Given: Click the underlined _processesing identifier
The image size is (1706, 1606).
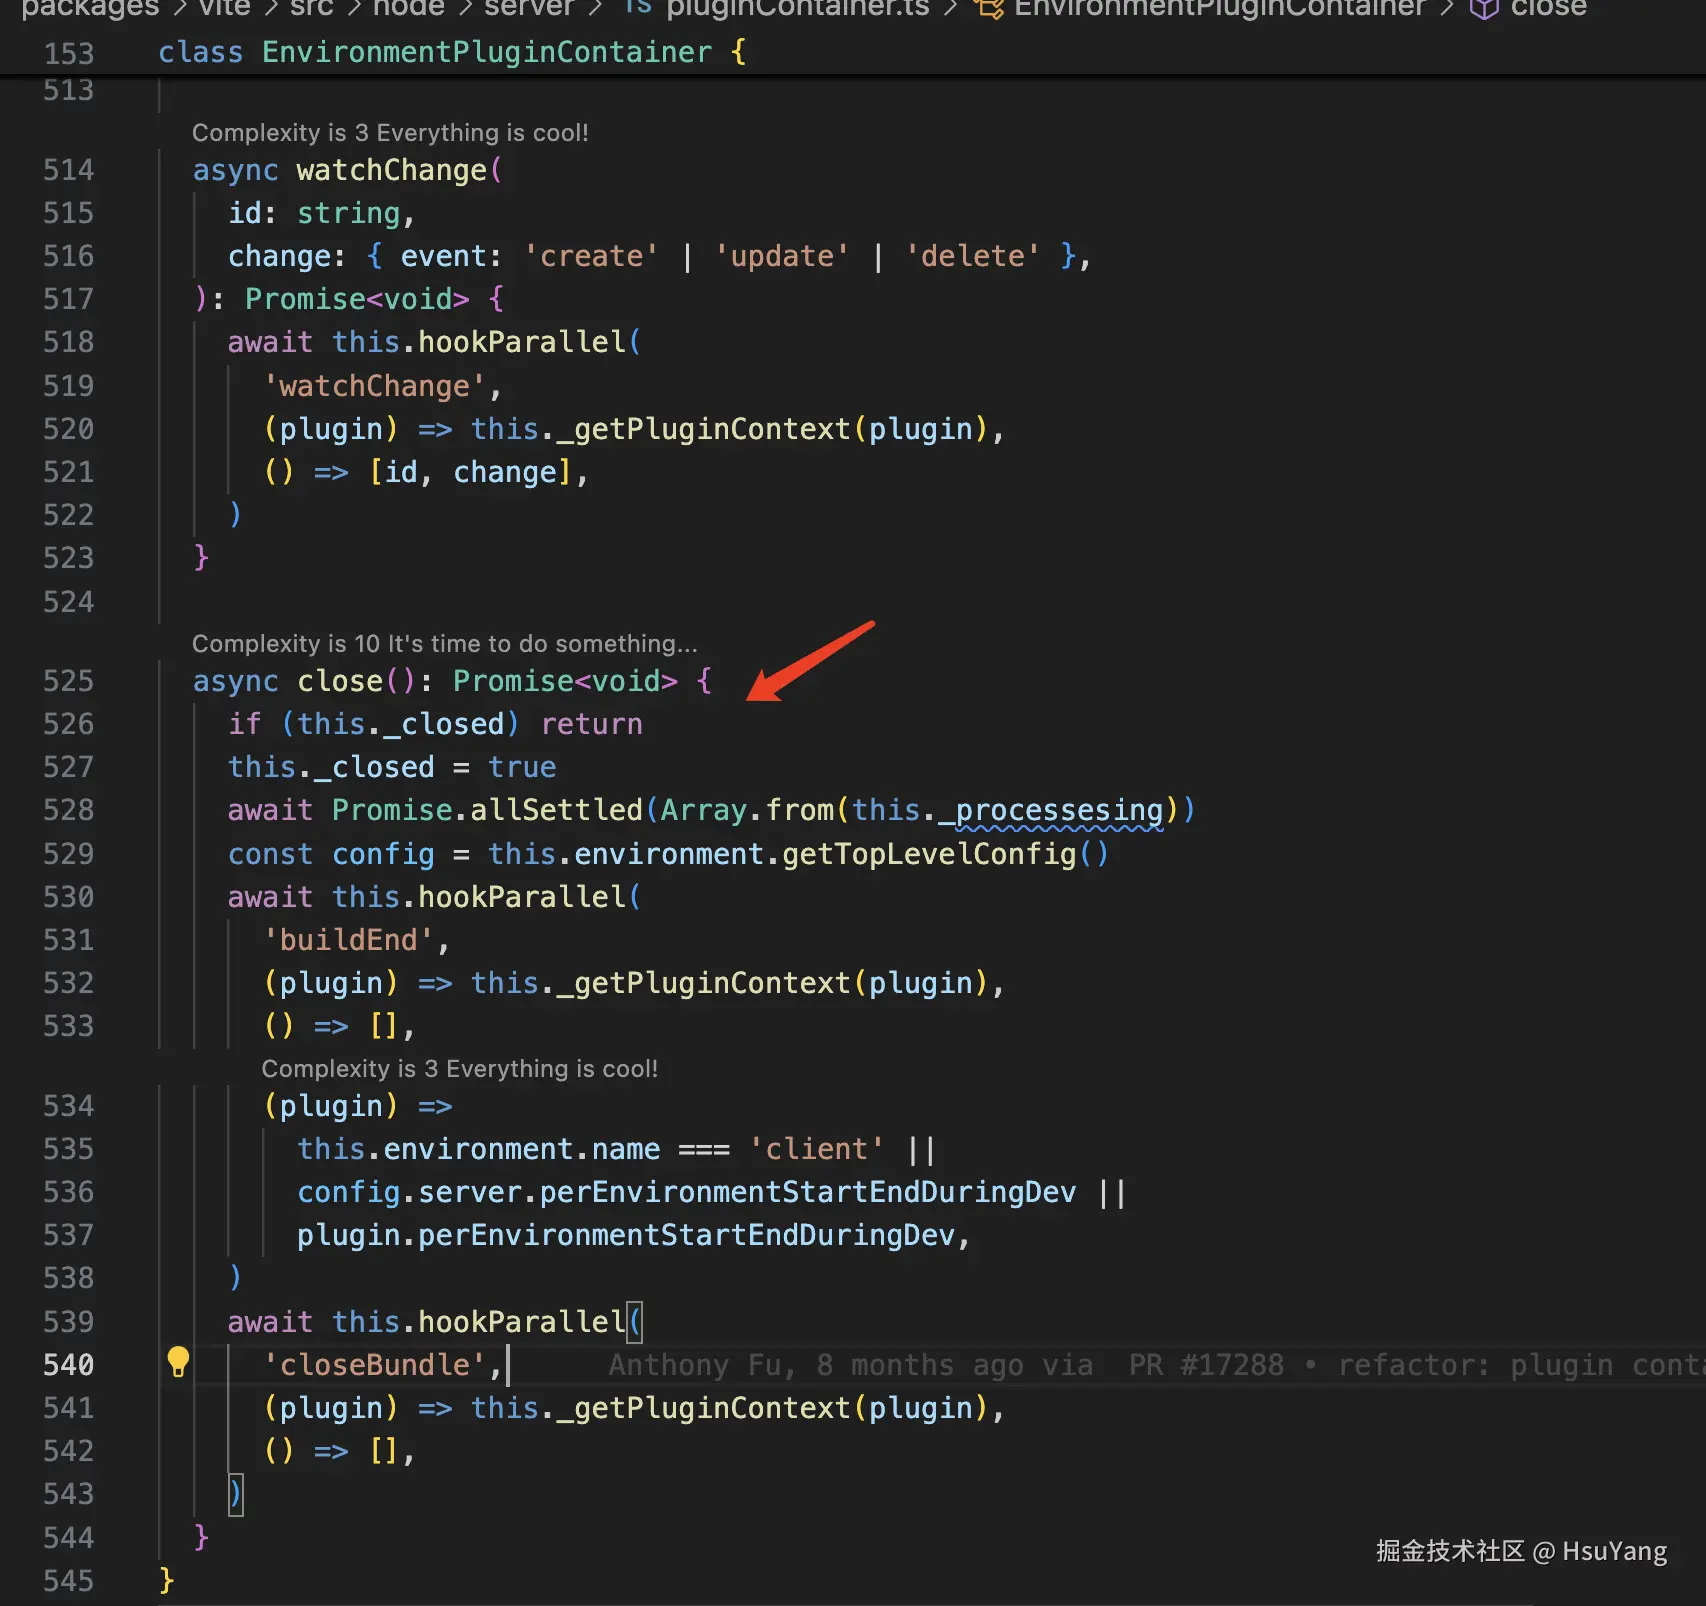Looking at the screenshot, I should pos(1051,810).
